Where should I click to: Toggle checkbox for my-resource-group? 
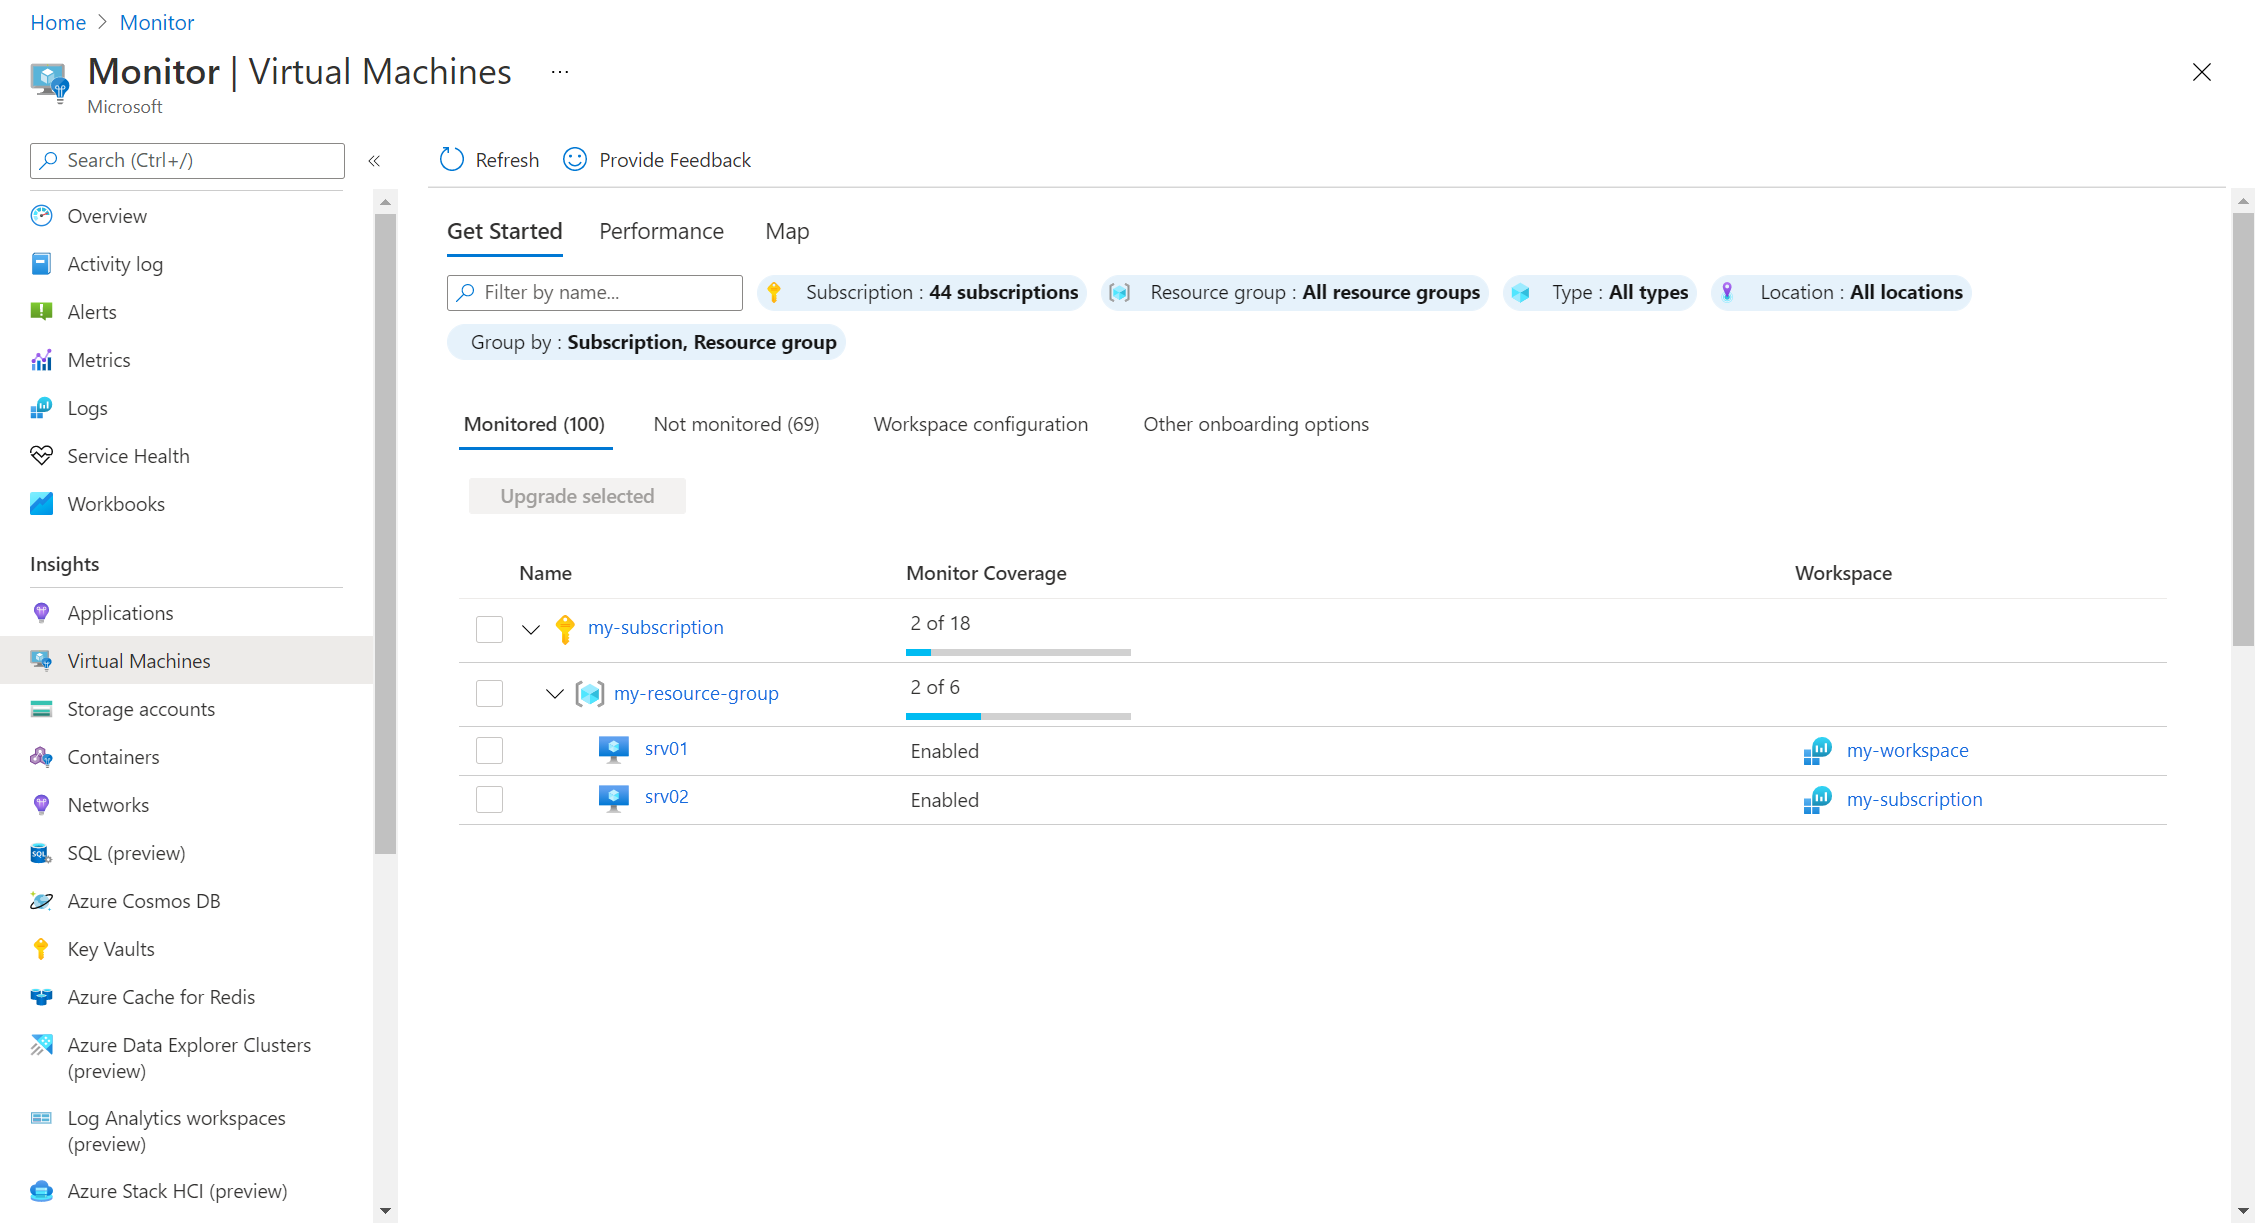[489, 694]
